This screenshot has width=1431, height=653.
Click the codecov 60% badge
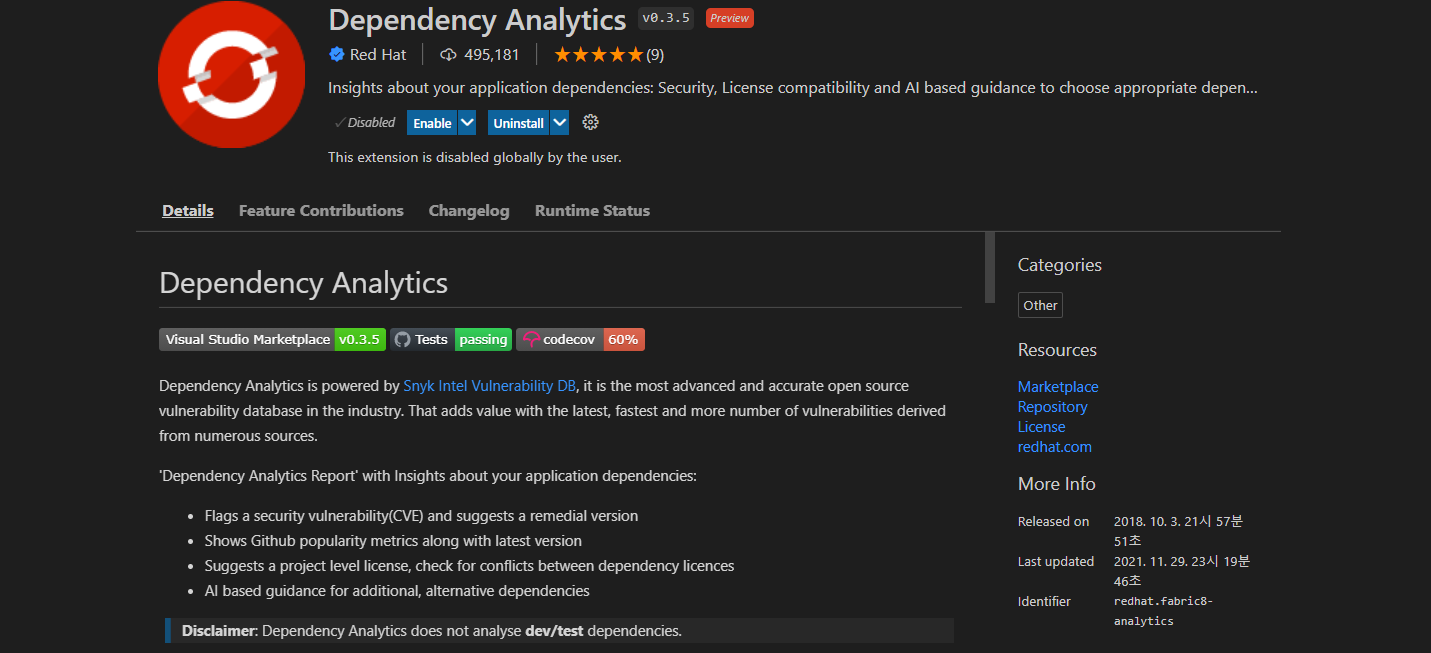(x=580, y=339)
